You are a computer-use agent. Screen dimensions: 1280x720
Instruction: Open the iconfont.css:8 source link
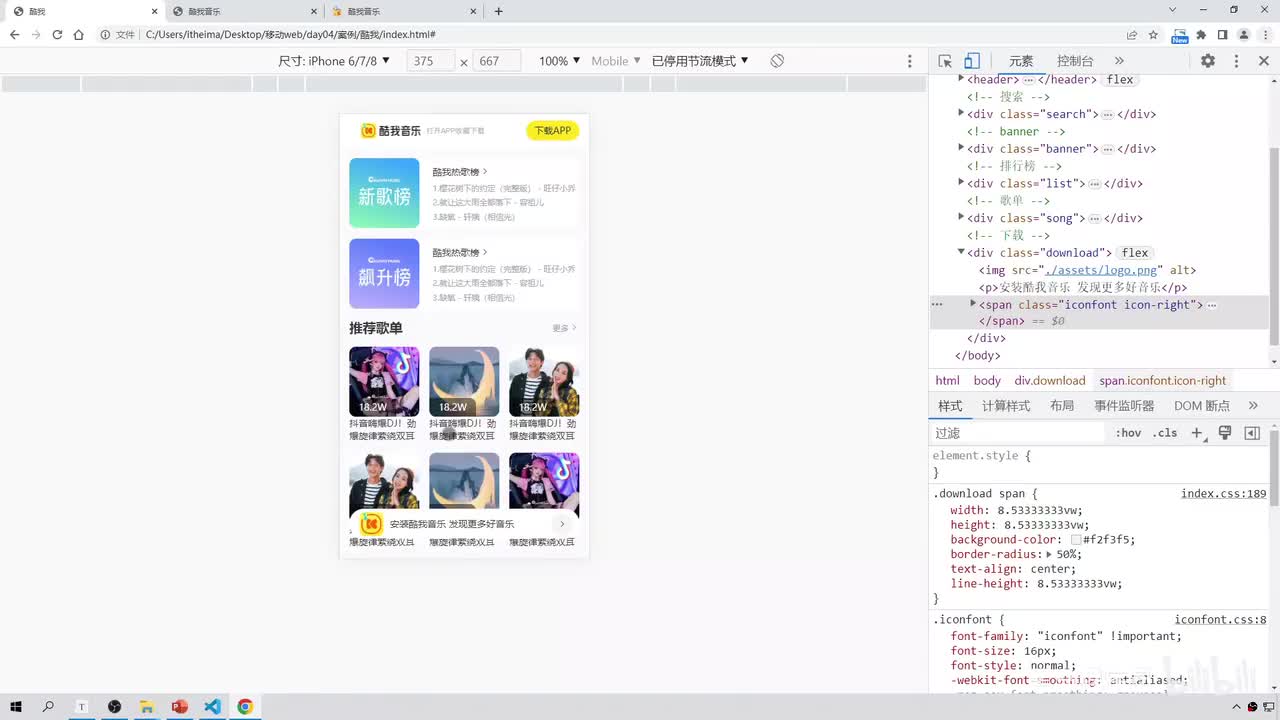[x=1220, y=620]
